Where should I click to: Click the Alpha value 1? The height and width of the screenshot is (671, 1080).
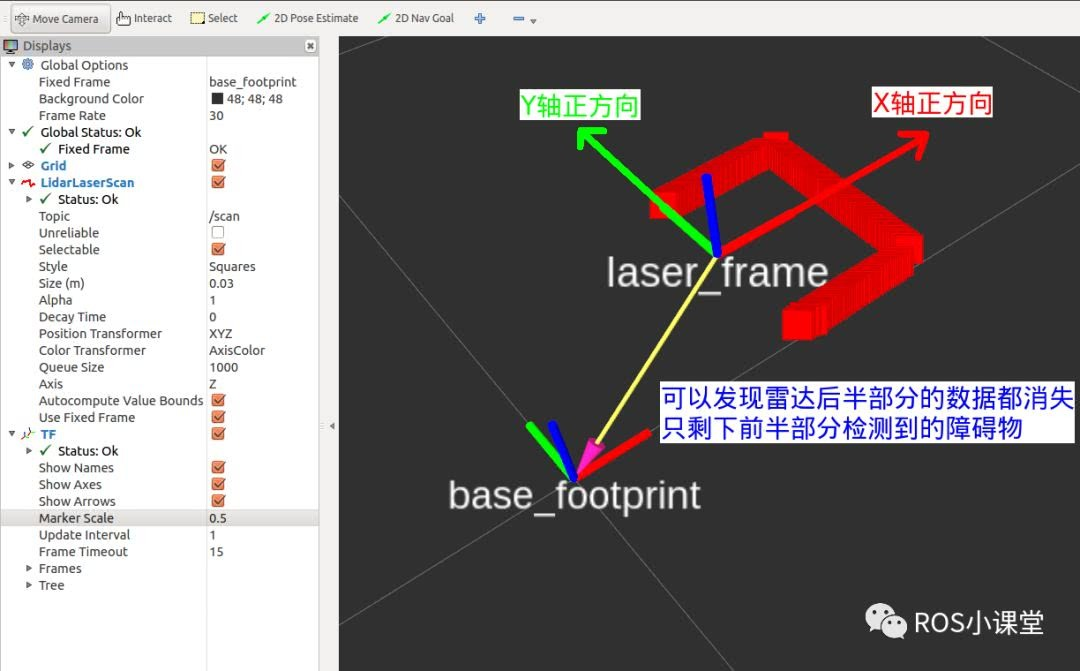pyautogui.click(x=212, y=300)
